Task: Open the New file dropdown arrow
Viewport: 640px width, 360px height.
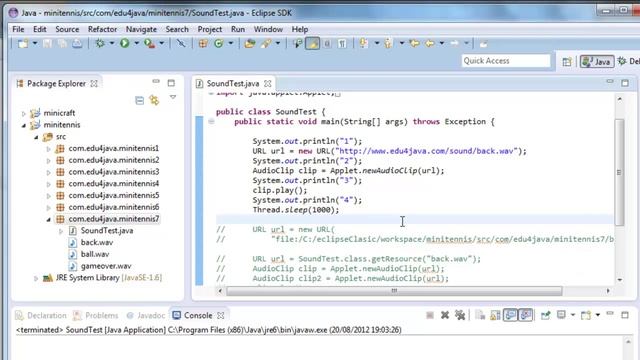Action: [35, 43]
